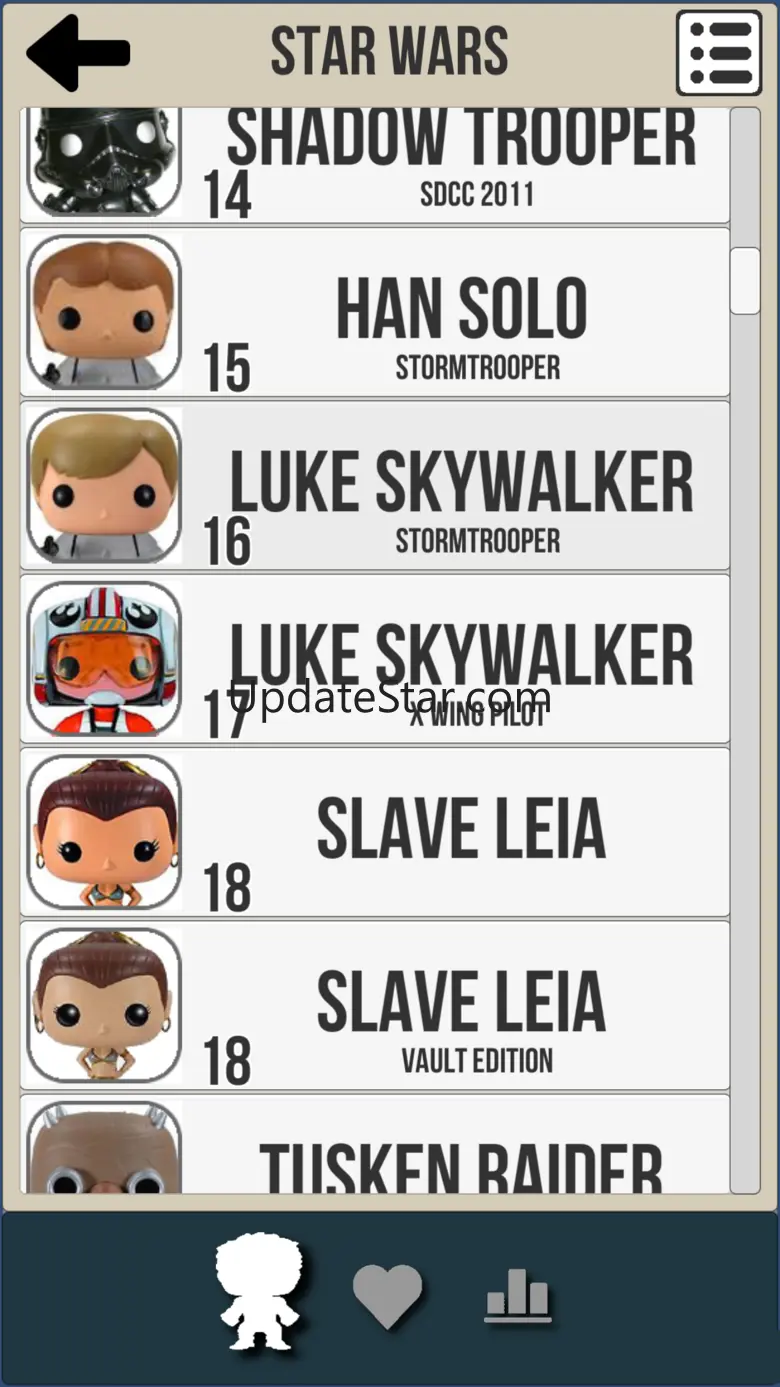Viewport: 780px width, 1387px height.
Task: Select the Tusken Raider list entry
Action: tap(375, 1144)
